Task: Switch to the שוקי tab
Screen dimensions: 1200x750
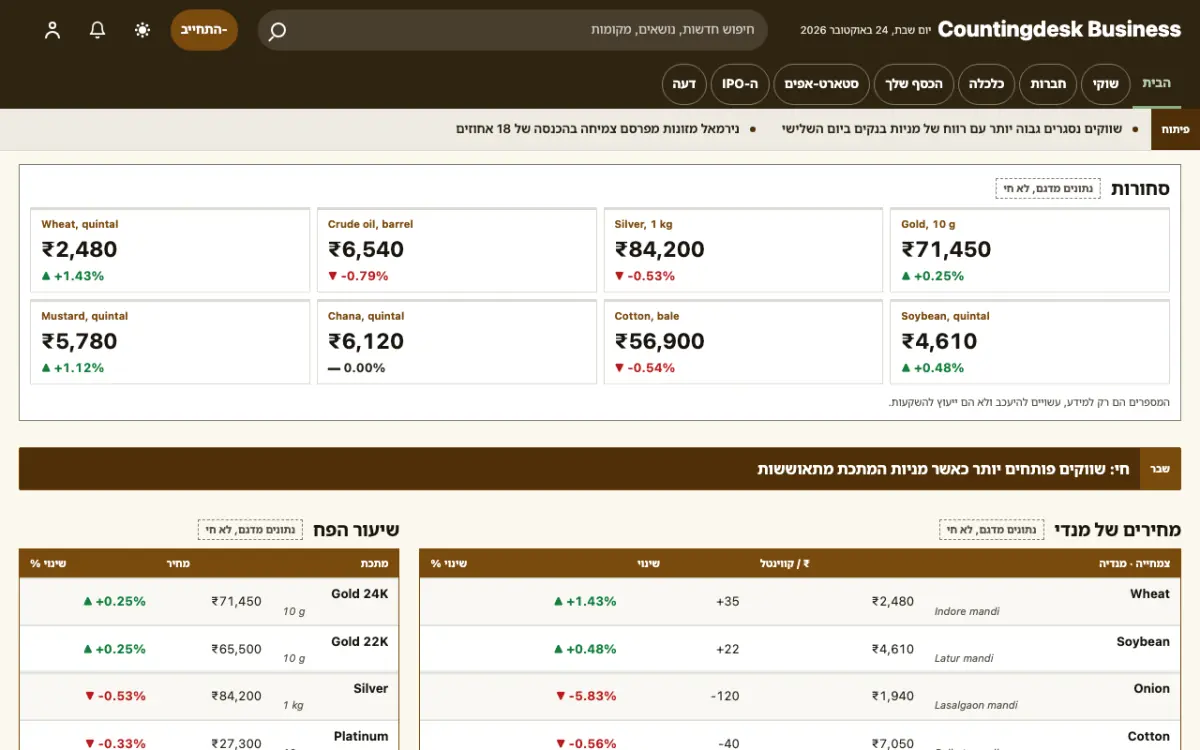Action: click(x=1105, y=84)
